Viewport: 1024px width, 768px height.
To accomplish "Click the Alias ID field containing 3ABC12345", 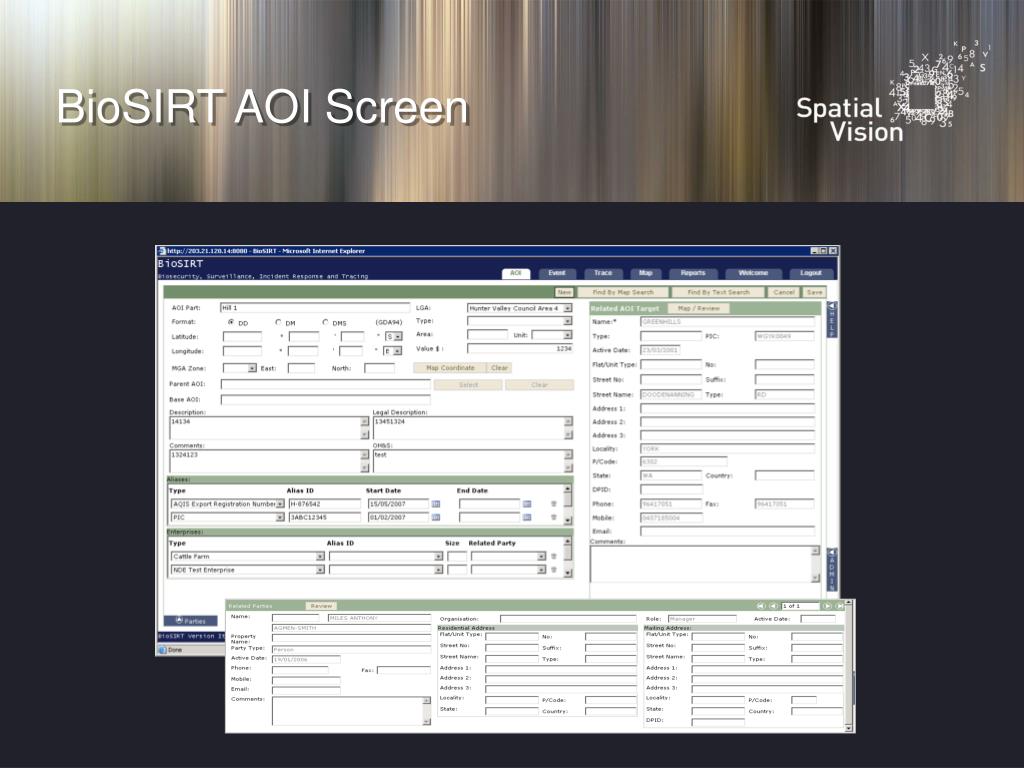I will click(325, 517).
